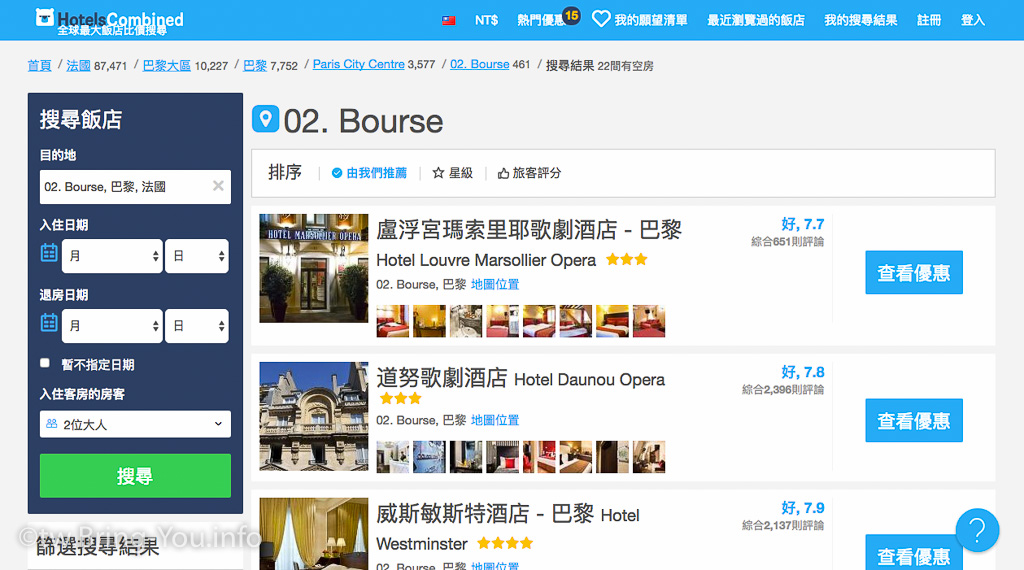
Task: Sort results by 旅客評分
Action: 530,173
